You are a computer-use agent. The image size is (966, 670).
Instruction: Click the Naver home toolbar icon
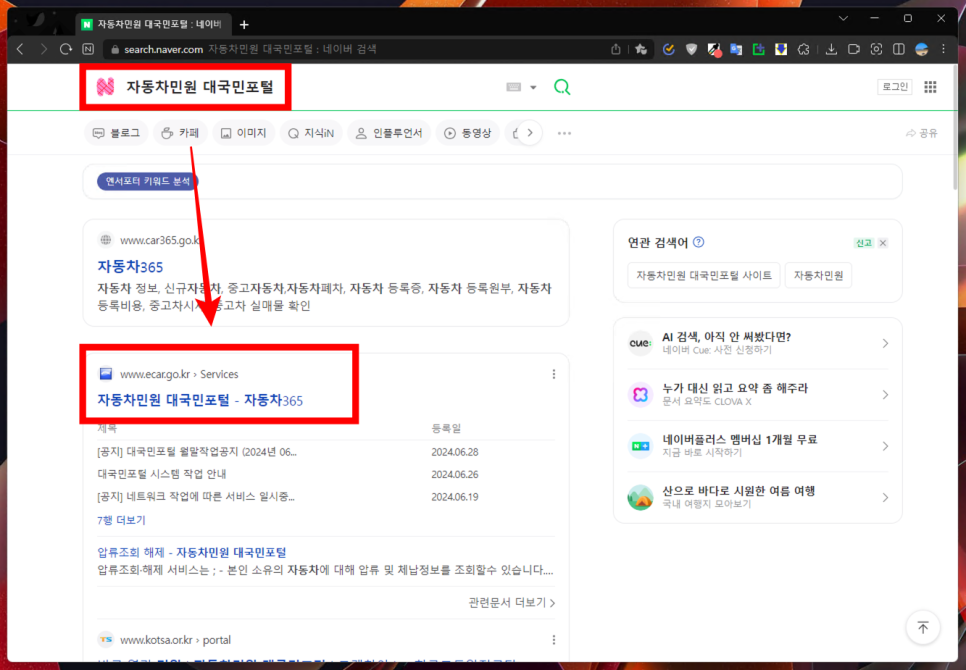[x=88, y=49]
